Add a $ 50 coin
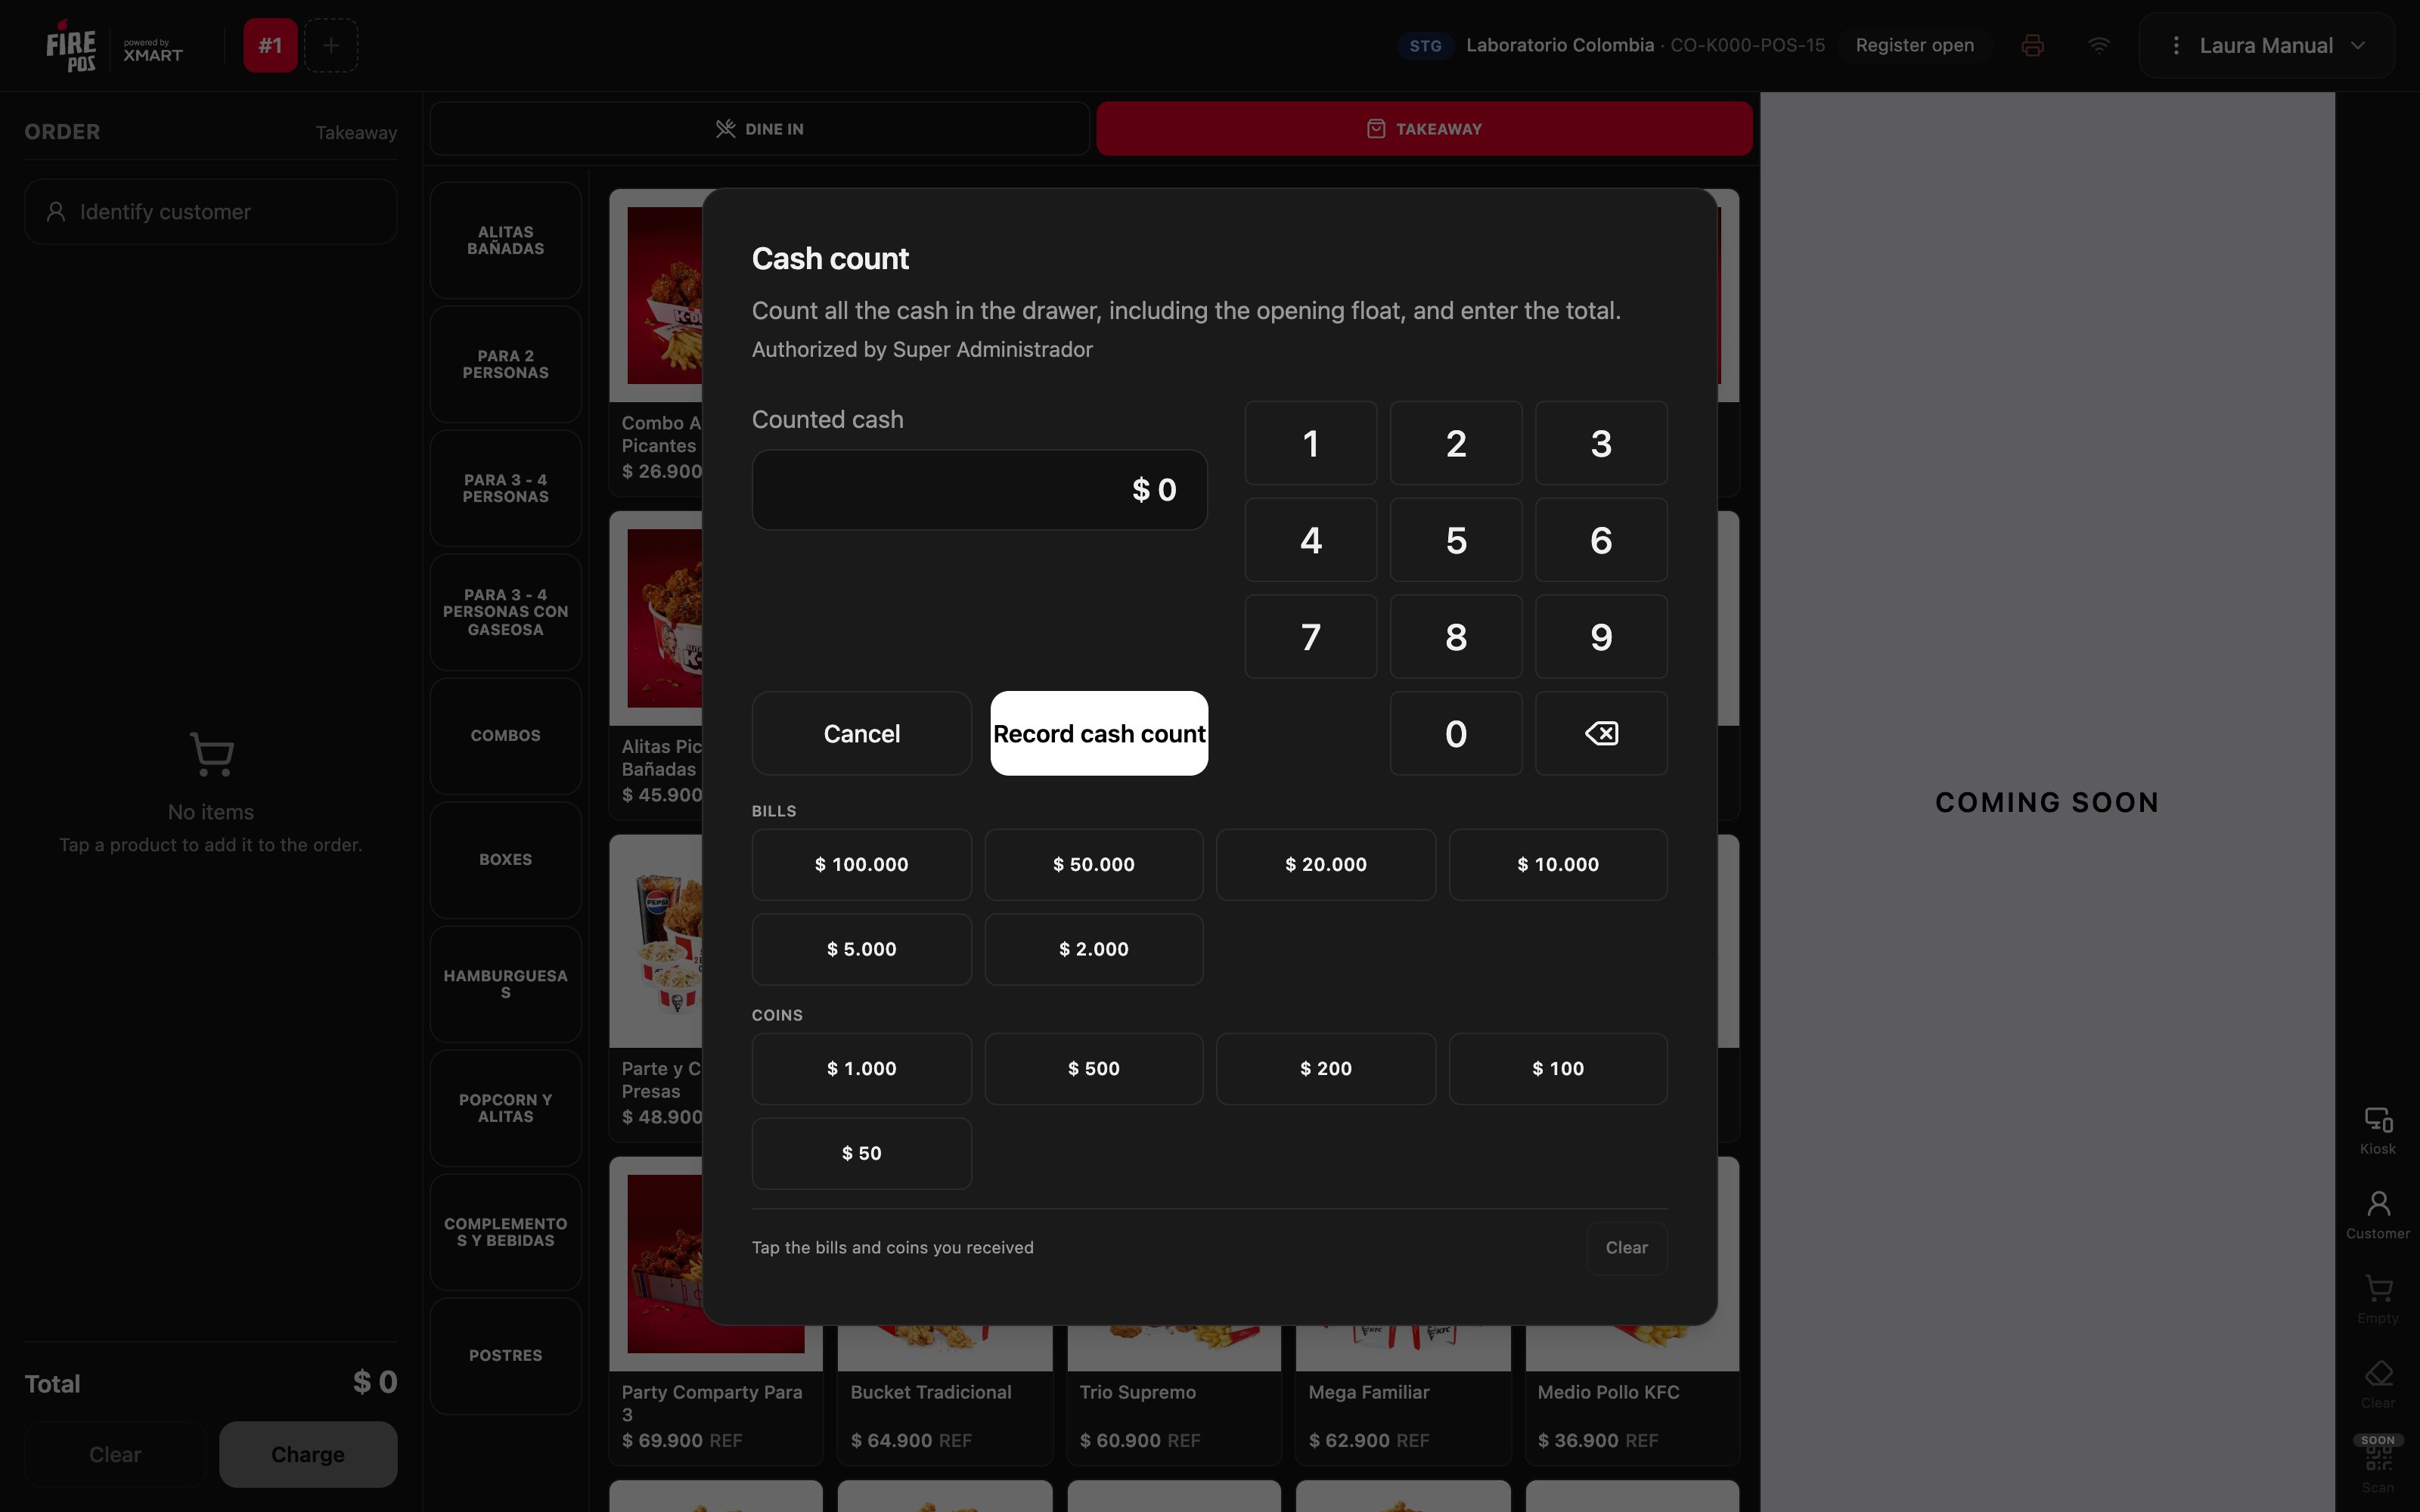Viewport: 2420px width, 1512px height. [x=862, y=1153]
